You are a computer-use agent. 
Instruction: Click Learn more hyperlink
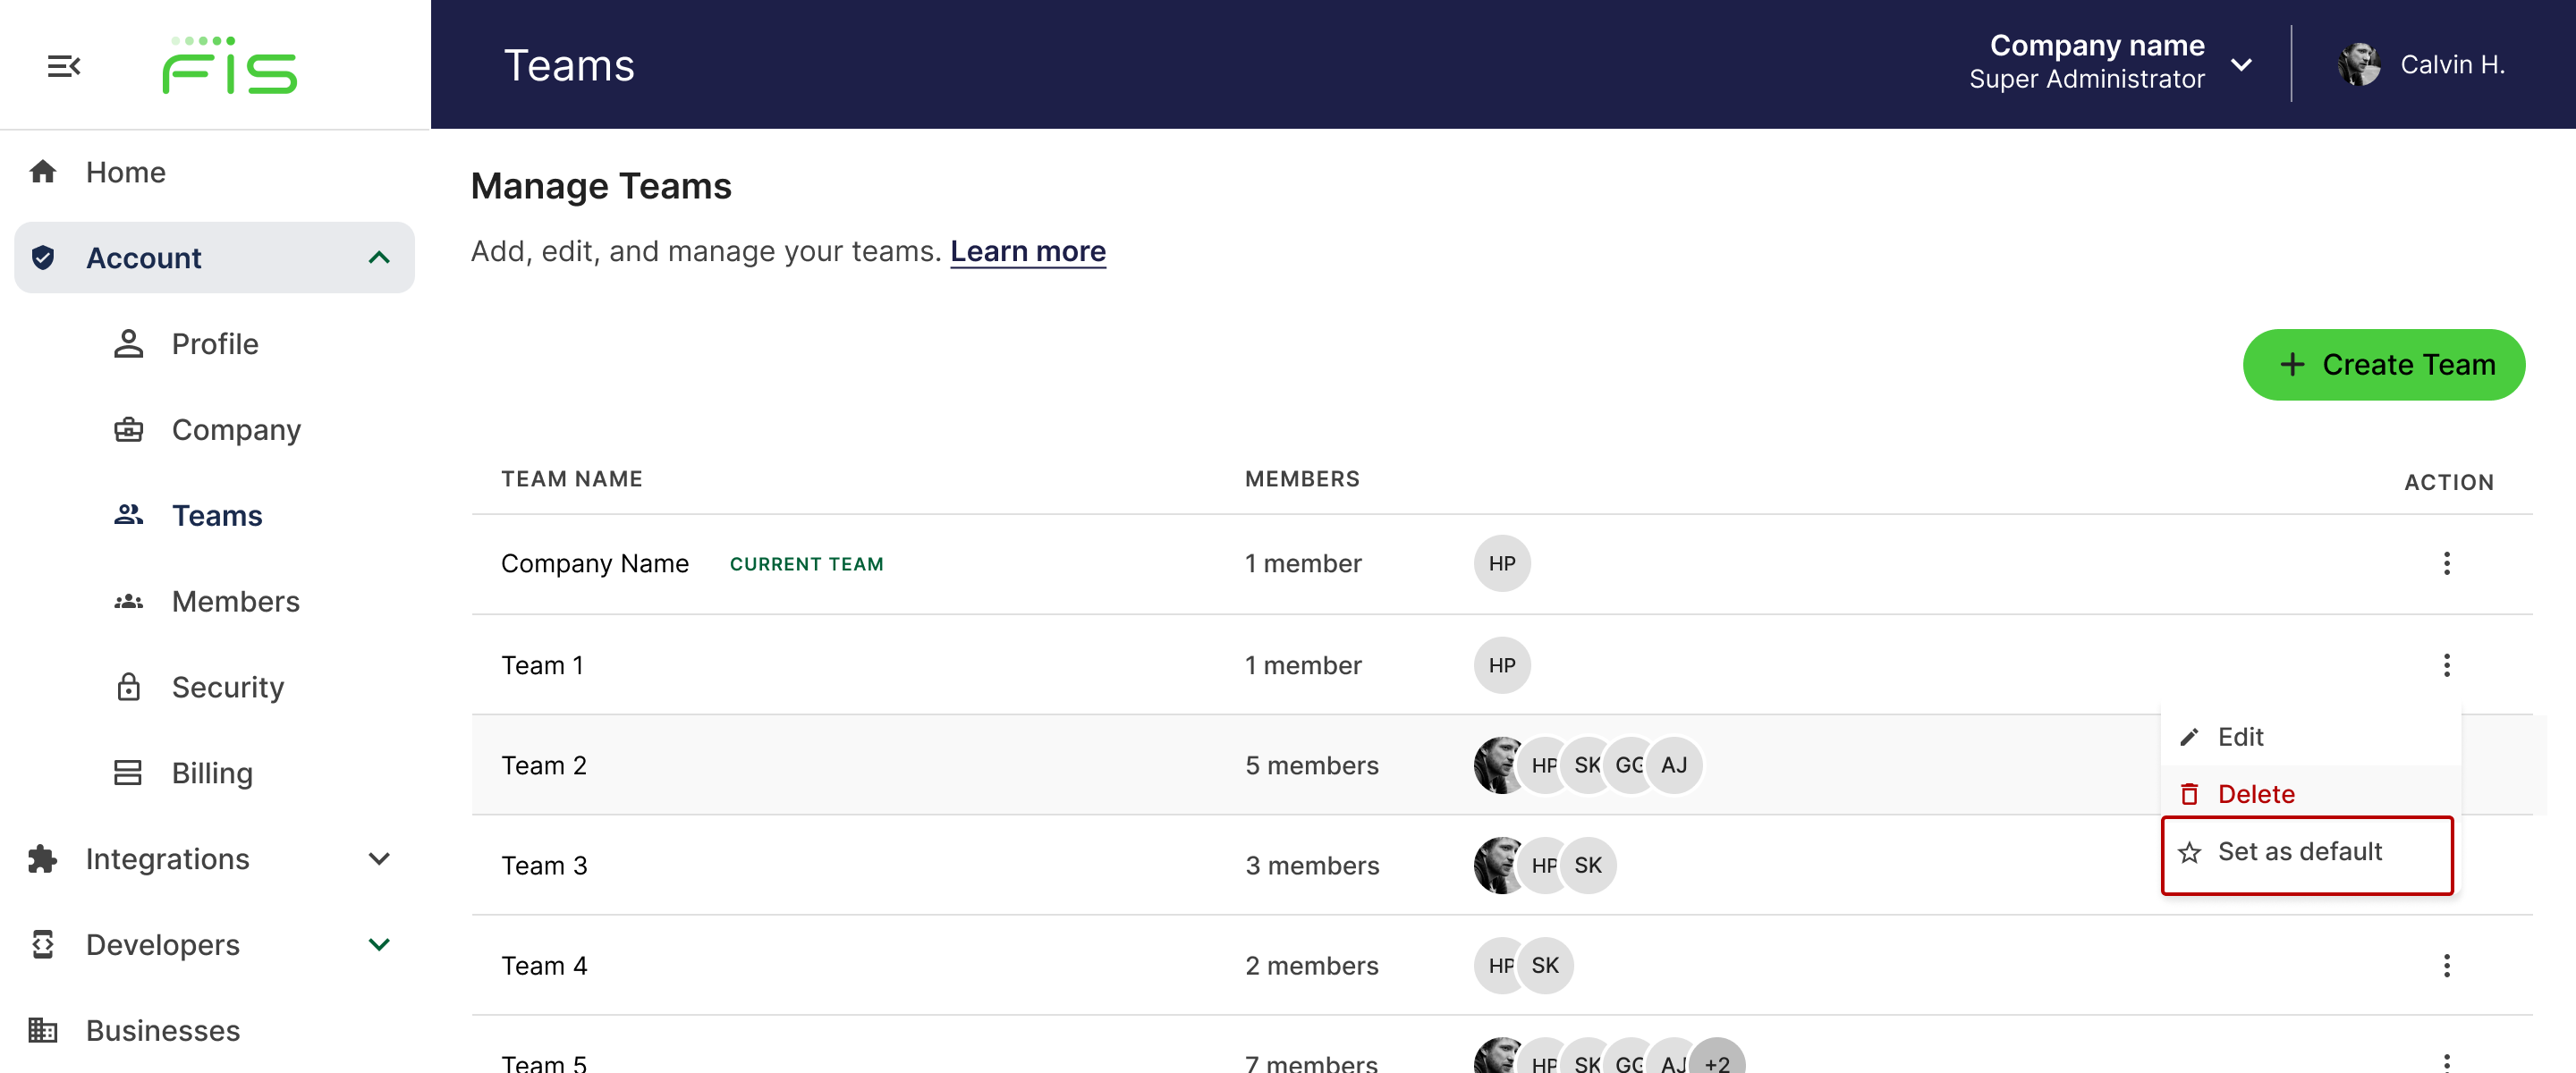(x=1029, y=249)
